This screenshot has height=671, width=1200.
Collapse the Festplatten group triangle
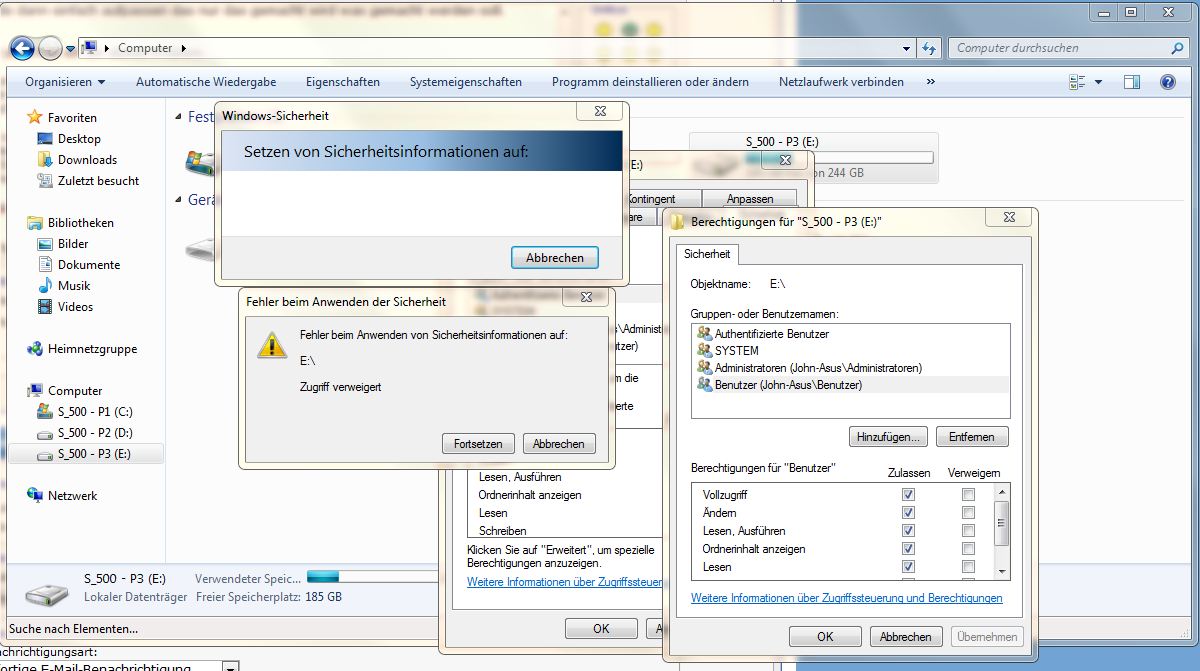[178, 117]
